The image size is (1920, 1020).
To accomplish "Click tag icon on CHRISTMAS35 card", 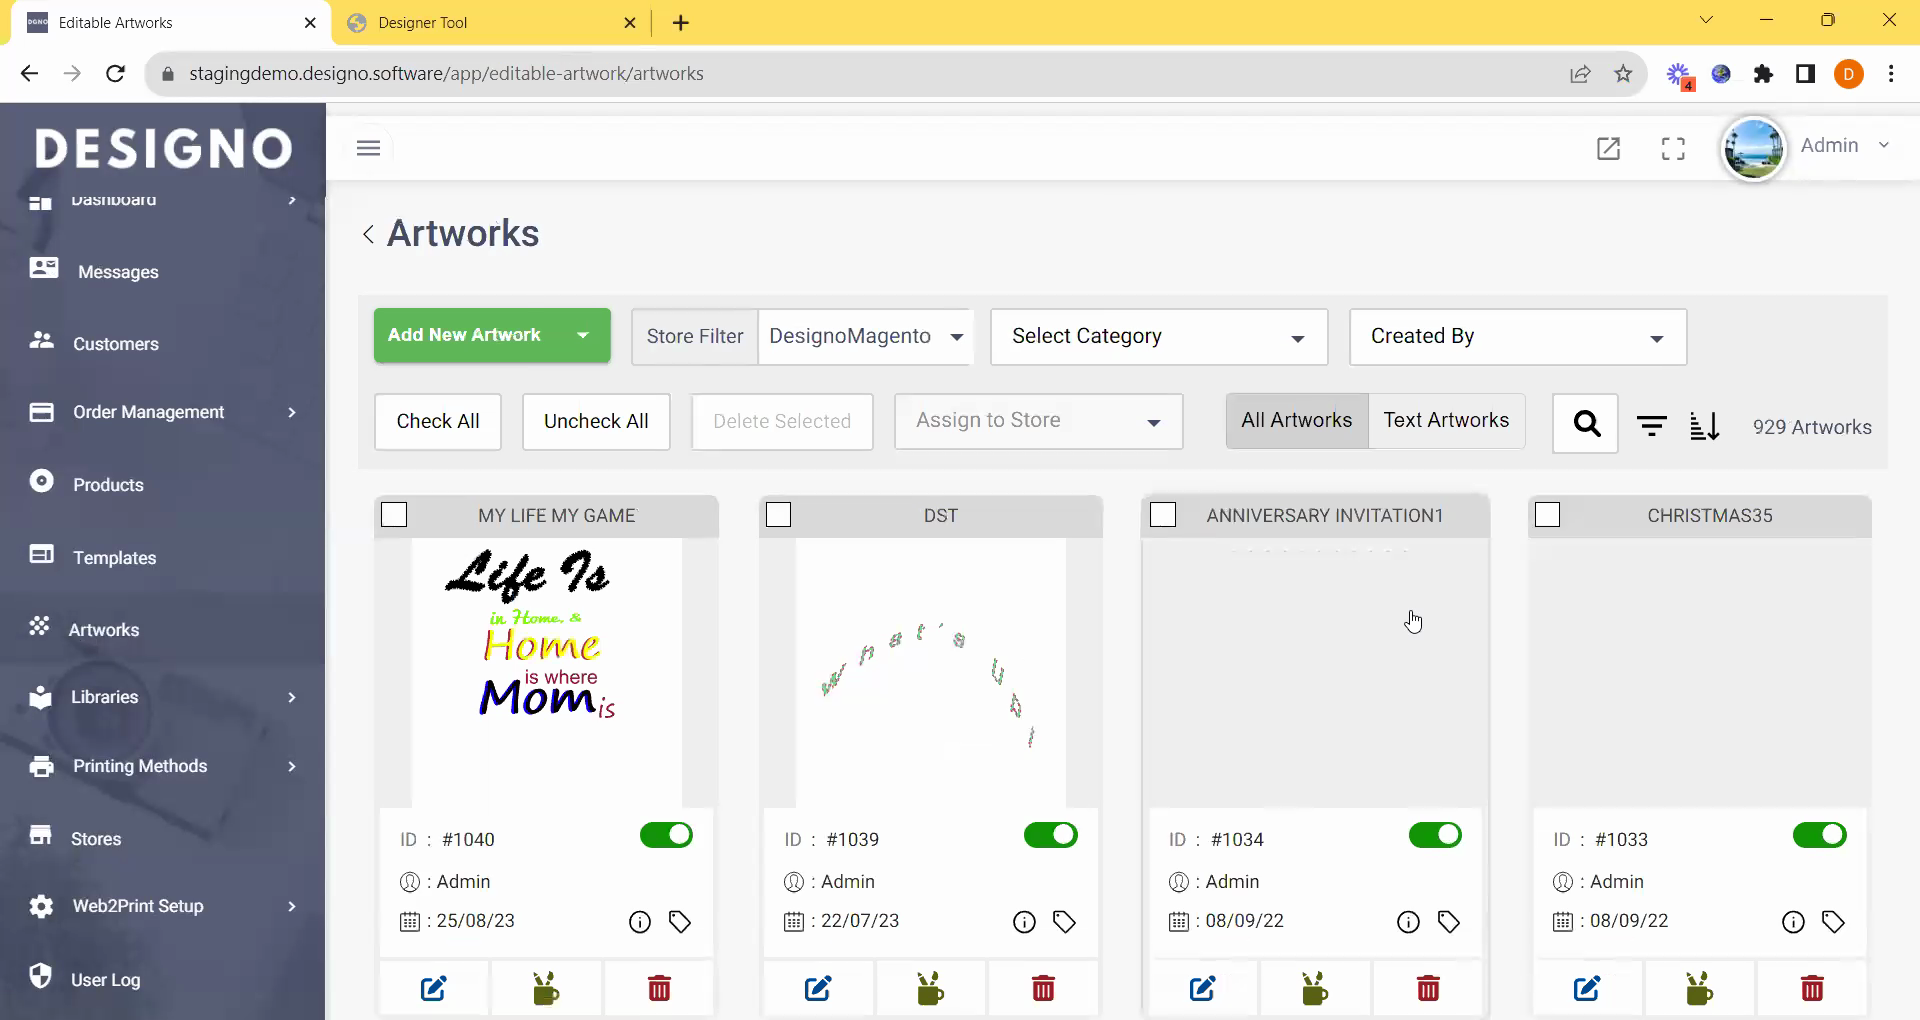I will pos(1833,922).
